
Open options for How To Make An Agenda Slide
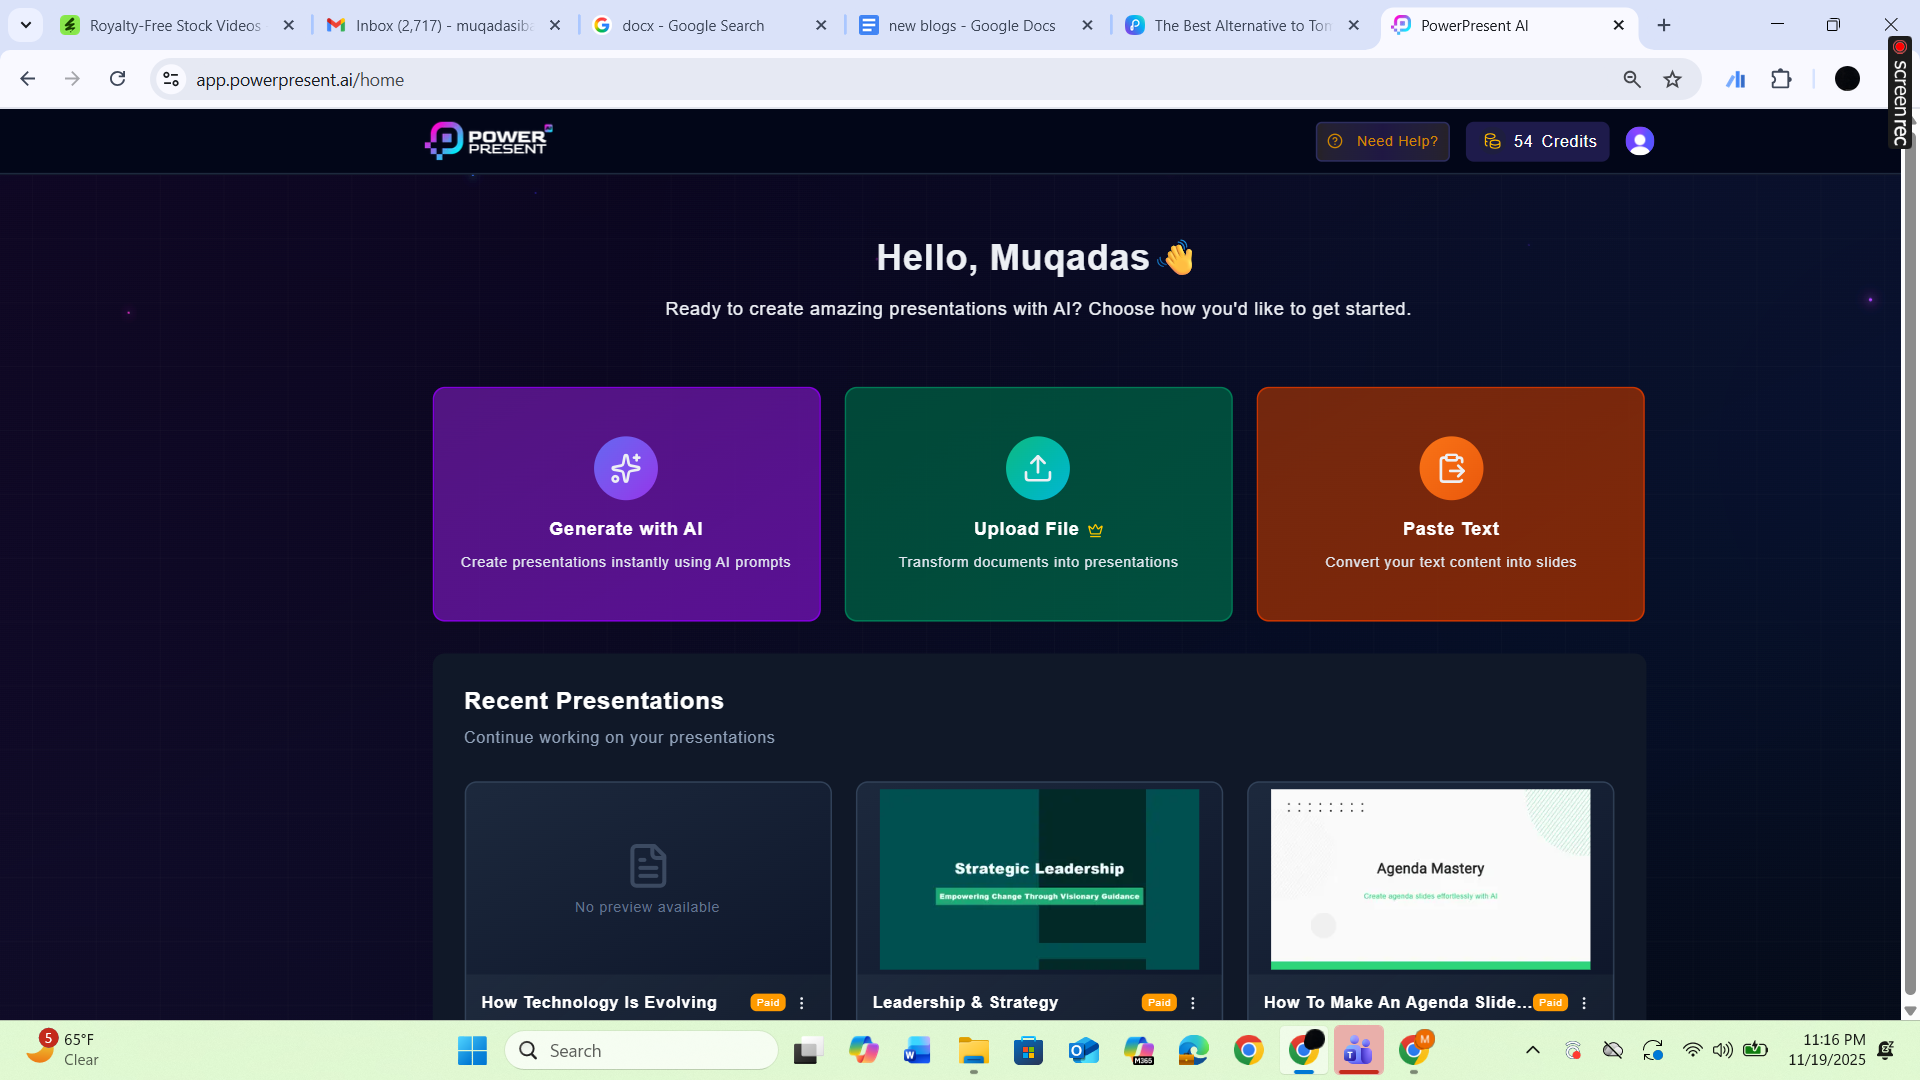pyautogui.click(x=1584, y=1002)
